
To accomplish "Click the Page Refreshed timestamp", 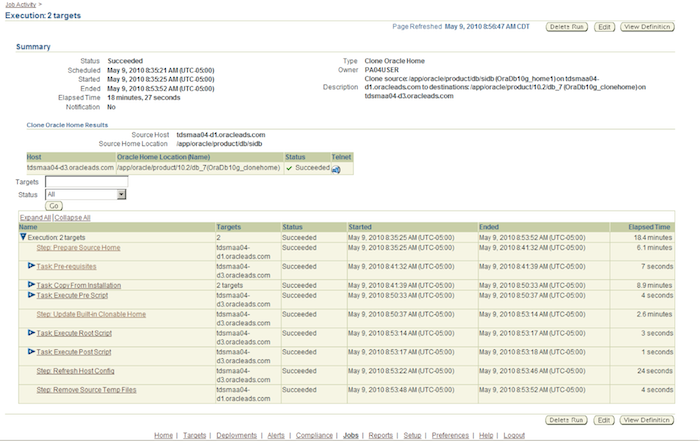I will click(x=487, y=26).
